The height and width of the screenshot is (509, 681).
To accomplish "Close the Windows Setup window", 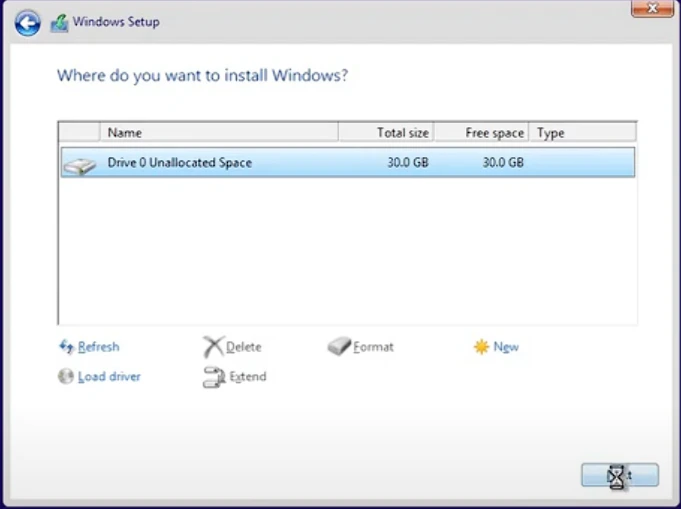I will click(x=652, y=8).
